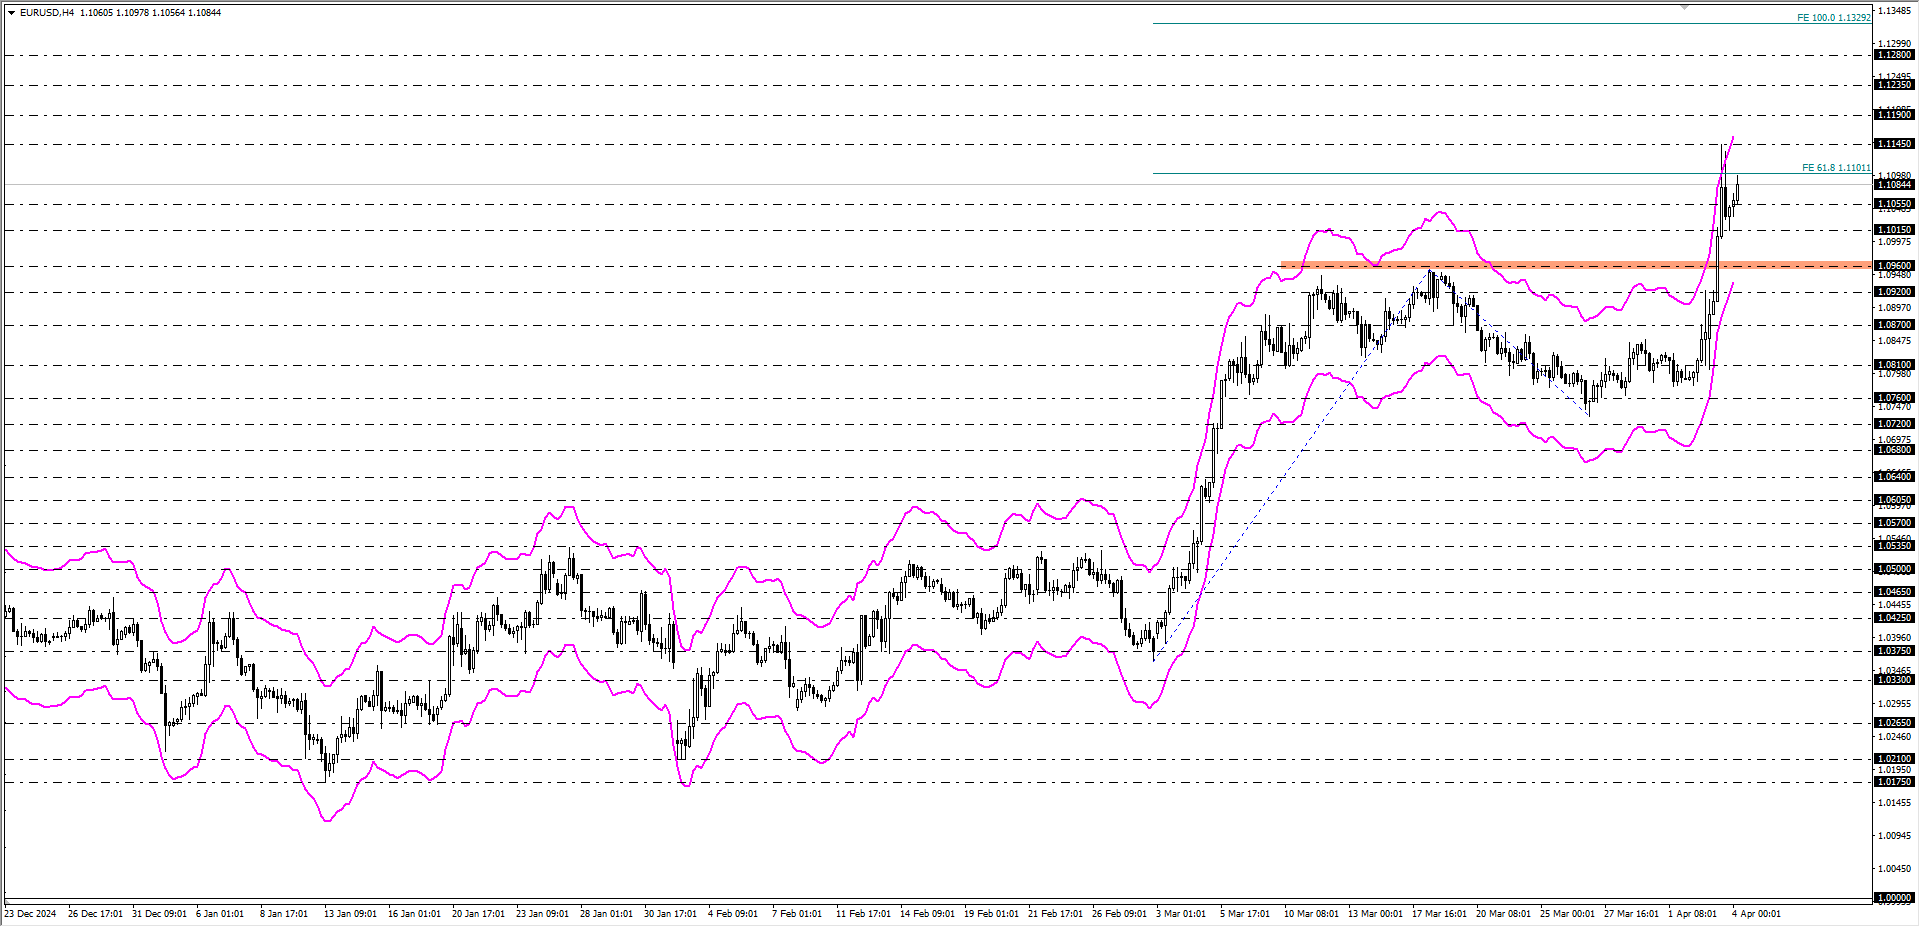Screen dimensions: 1920x927
Task: Click the 1.00000 price level label
Action: (x=1894, y=898)
